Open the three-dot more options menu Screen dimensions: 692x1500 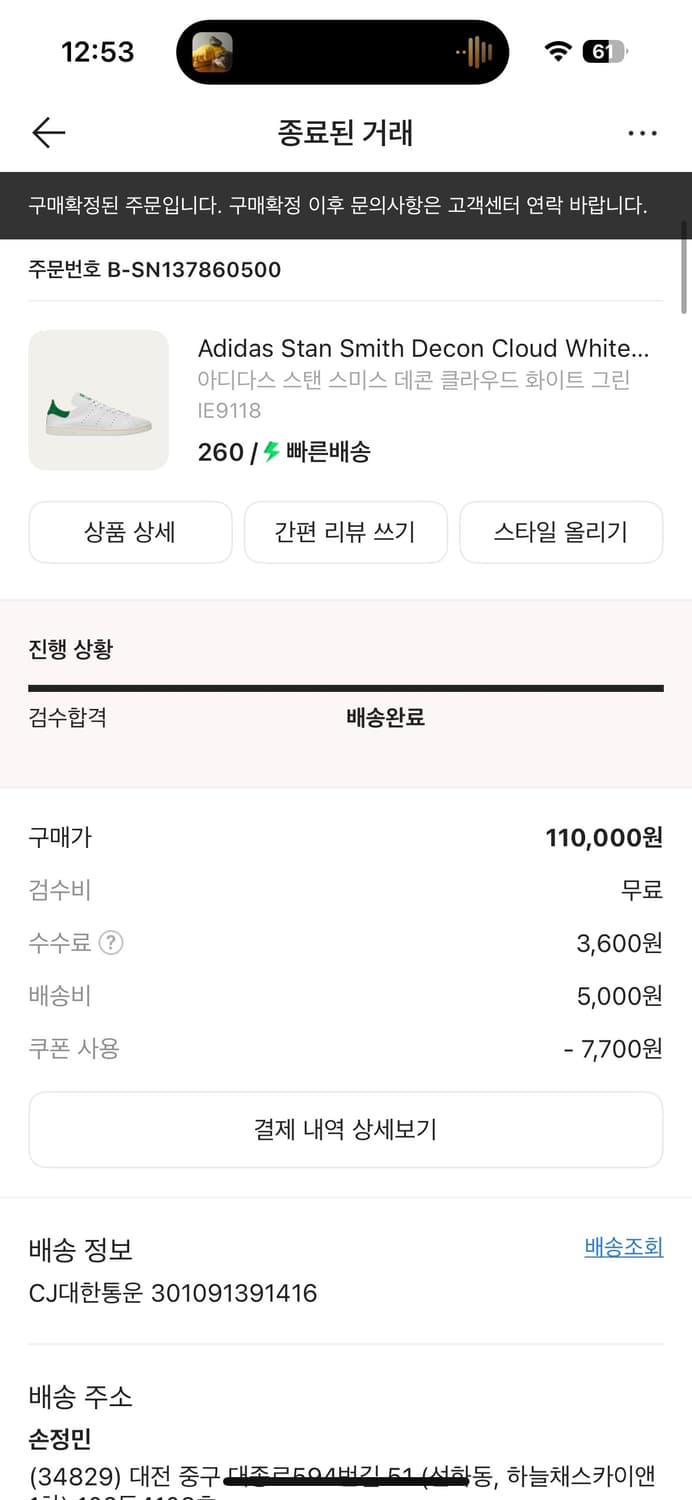click(x=643, y=132)
